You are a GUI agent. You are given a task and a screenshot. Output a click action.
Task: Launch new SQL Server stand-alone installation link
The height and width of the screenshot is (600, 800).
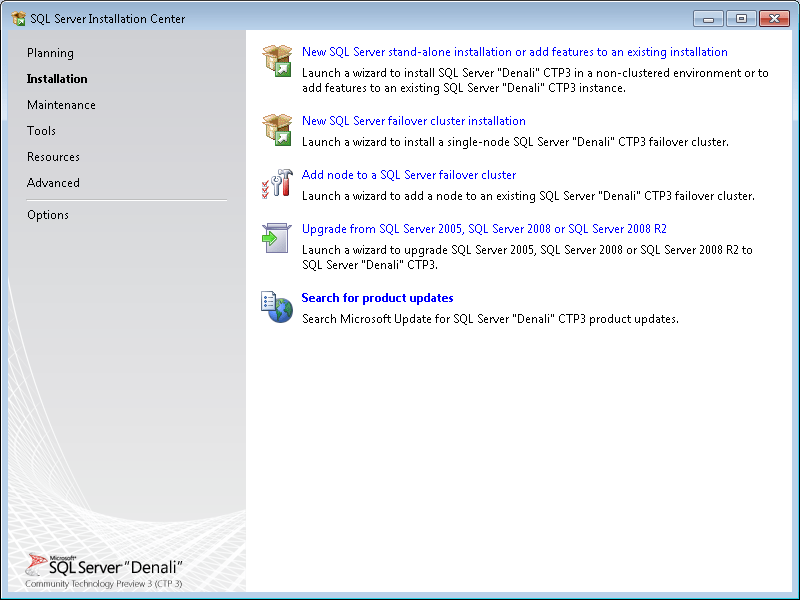pyautogui.click(x=515, y=52)
